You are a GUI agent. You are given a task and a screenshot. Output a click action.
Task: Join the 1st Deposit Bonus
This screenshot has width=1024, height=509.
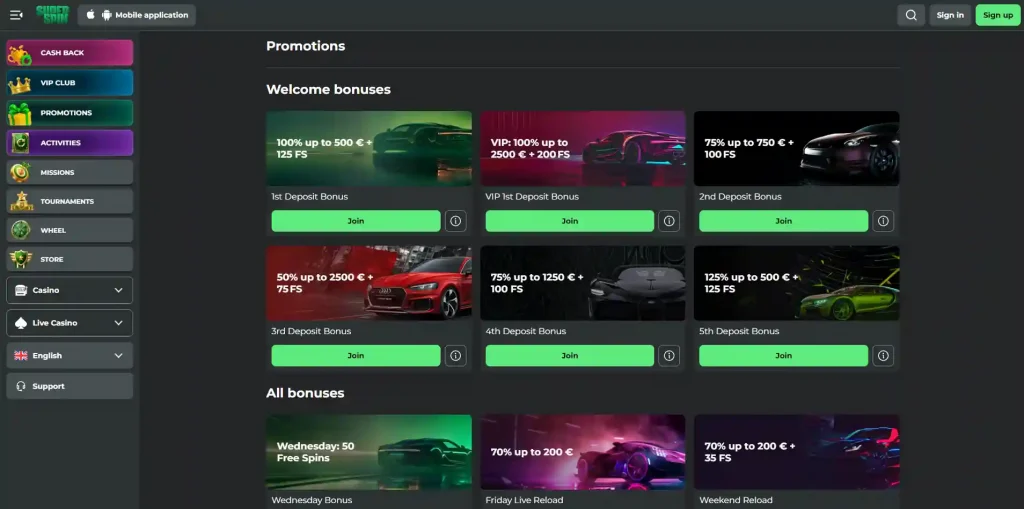pos(356,221)
